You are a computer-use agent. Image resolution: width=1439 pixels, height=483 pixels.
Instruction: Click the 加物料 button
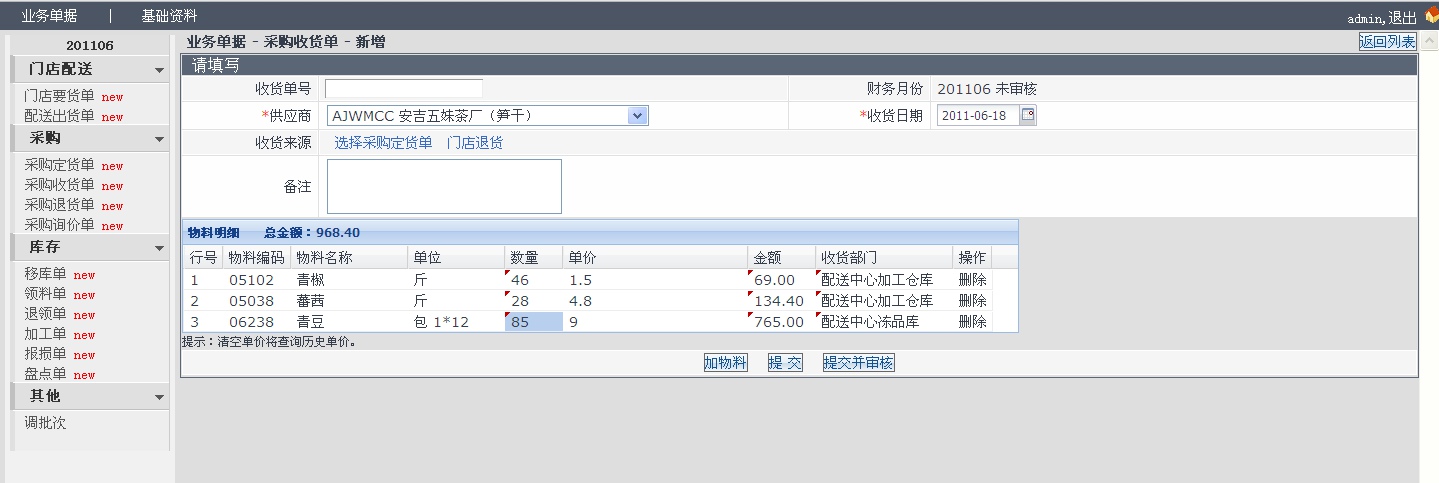click(x=725, y=363)
